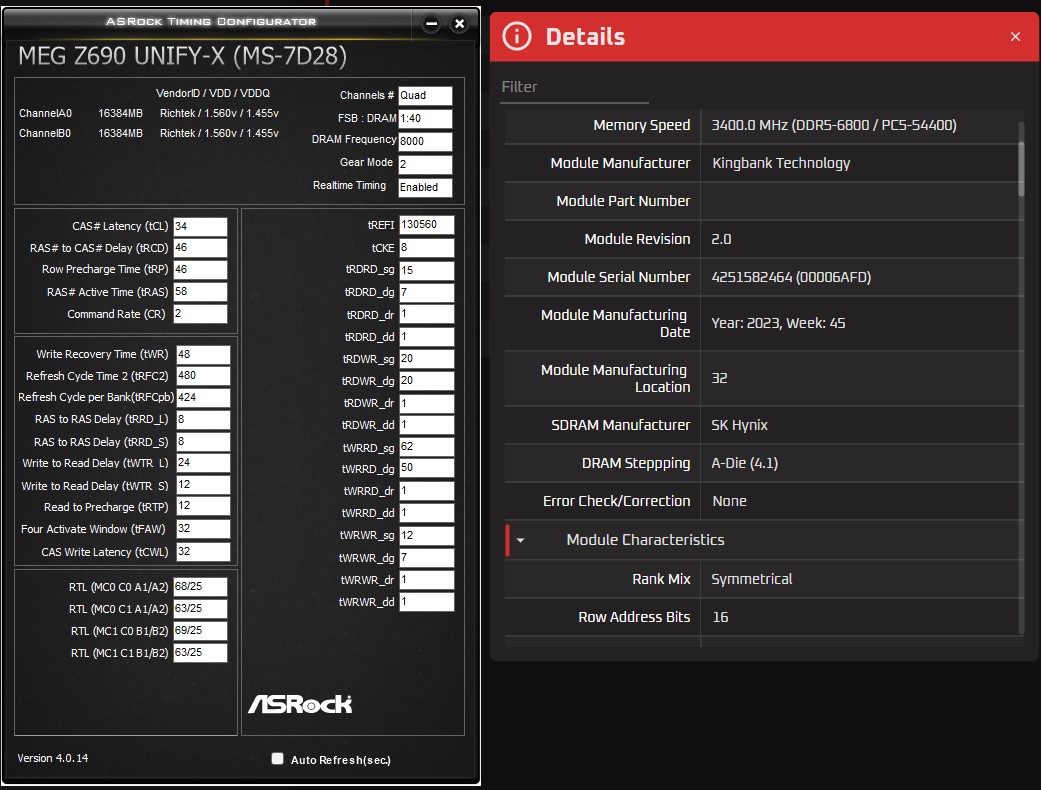
Task: Click the Row Precharge Time (tRP) field
Action: 200,270
